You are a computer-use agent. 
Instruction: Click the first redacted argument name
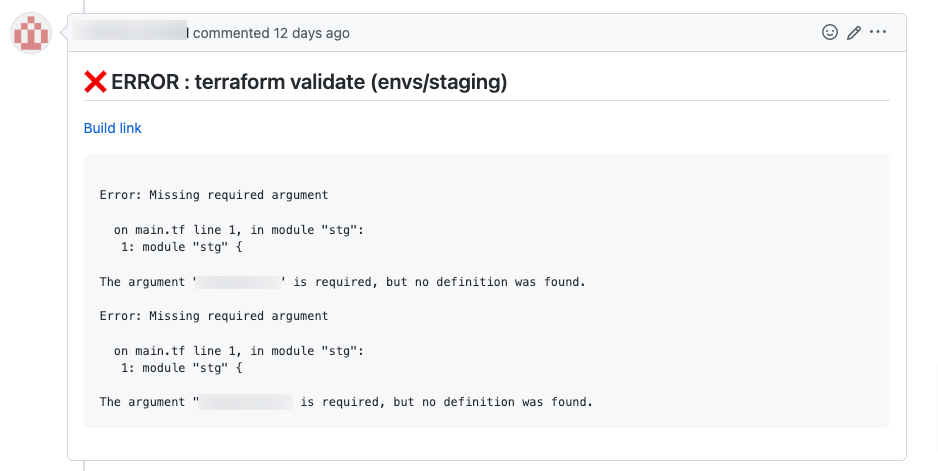[239, 282]
